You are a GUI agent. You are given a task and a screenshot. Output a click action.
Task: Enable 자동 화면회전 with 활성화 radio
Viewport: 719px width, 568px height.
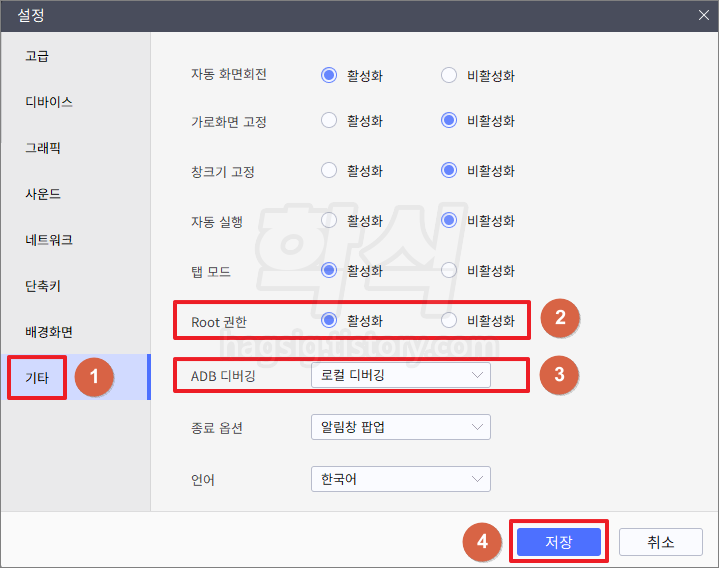click(329, 75)
